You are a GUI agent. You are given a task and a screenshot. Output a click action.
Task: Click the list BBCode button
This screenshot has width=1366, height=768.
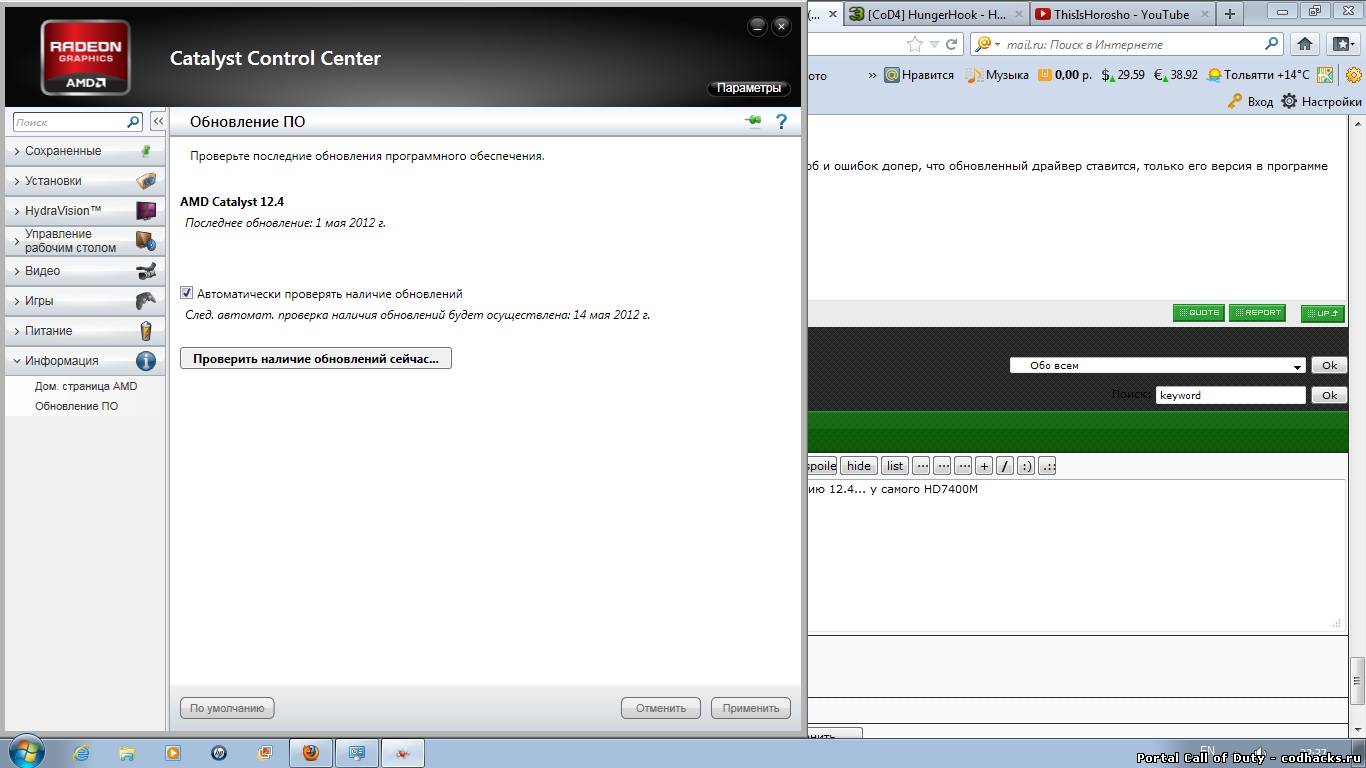[x=895, y=466]
